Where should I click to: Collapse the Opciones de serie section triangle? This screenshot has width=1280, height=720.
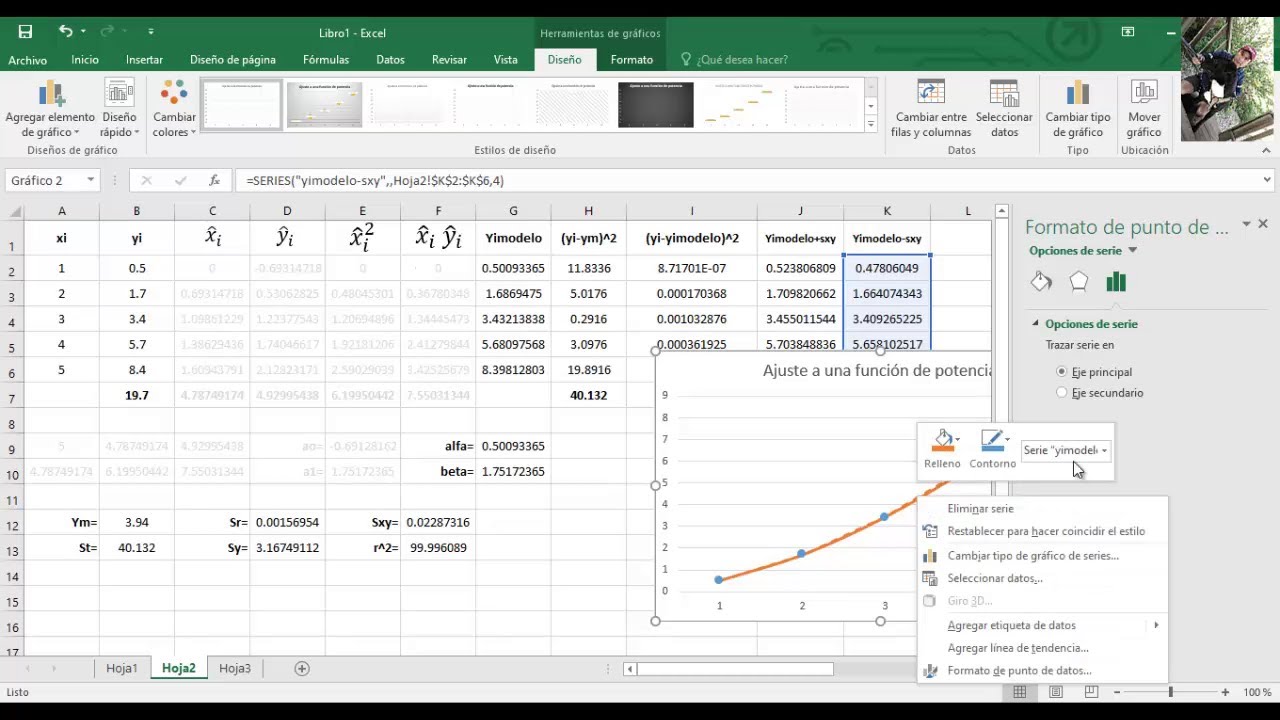click(1036, 324)
